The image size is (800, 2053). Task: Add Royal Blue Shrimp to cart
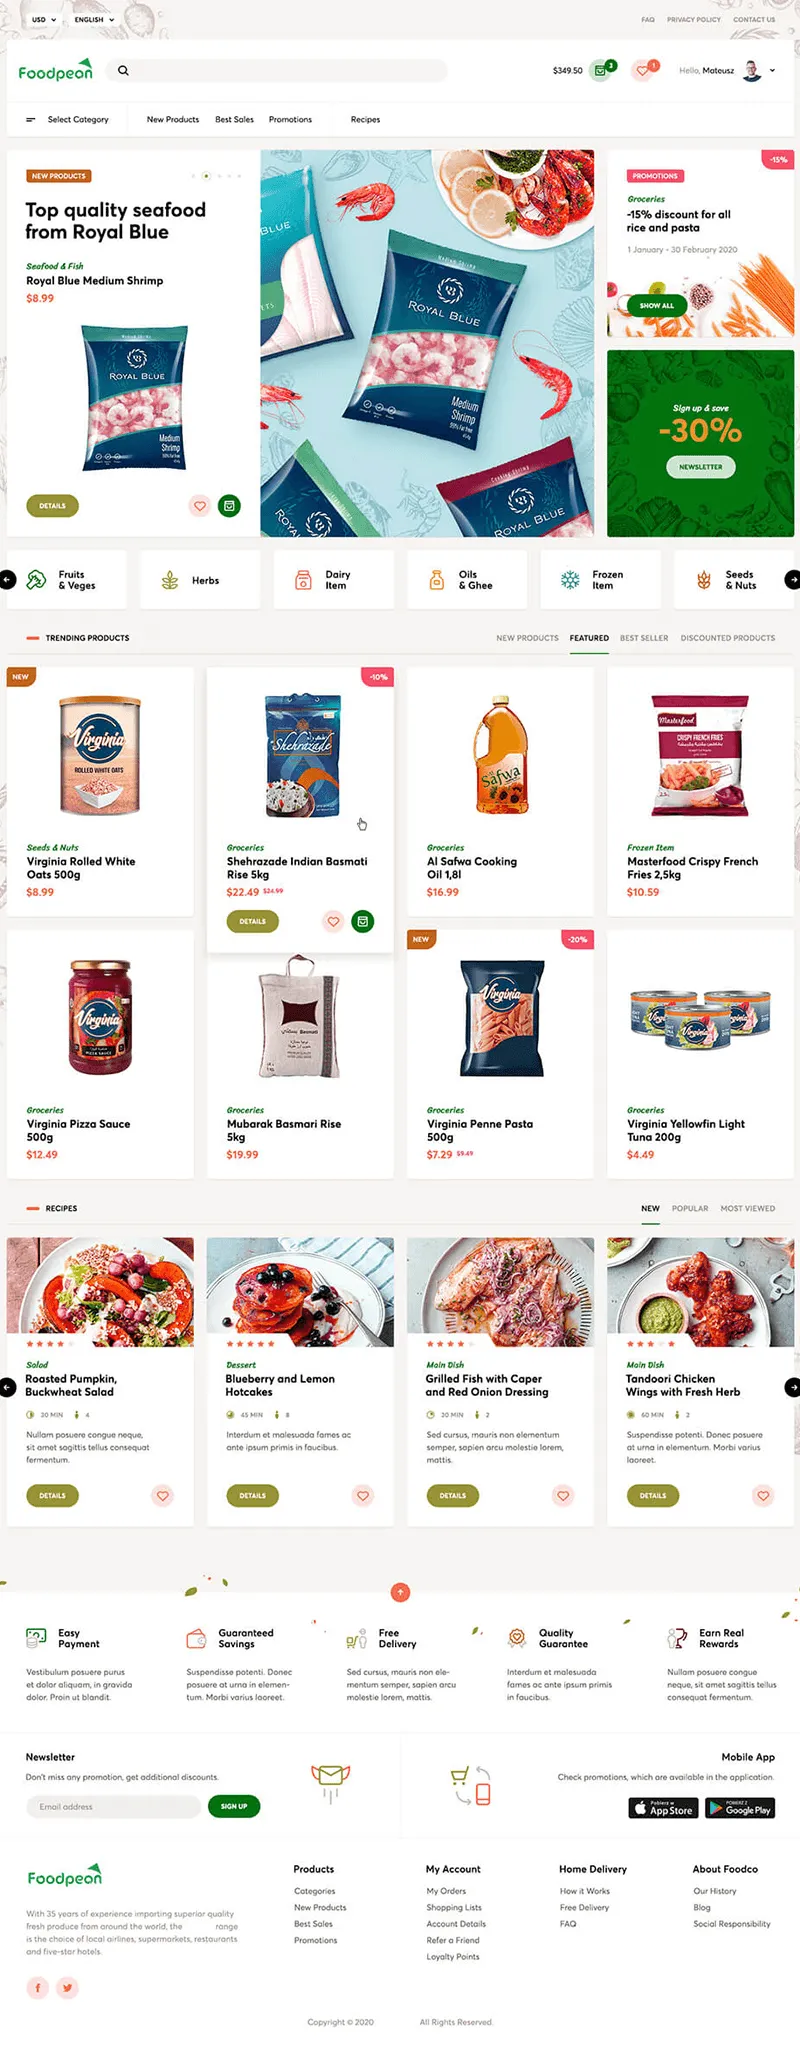tap(230, 506)
